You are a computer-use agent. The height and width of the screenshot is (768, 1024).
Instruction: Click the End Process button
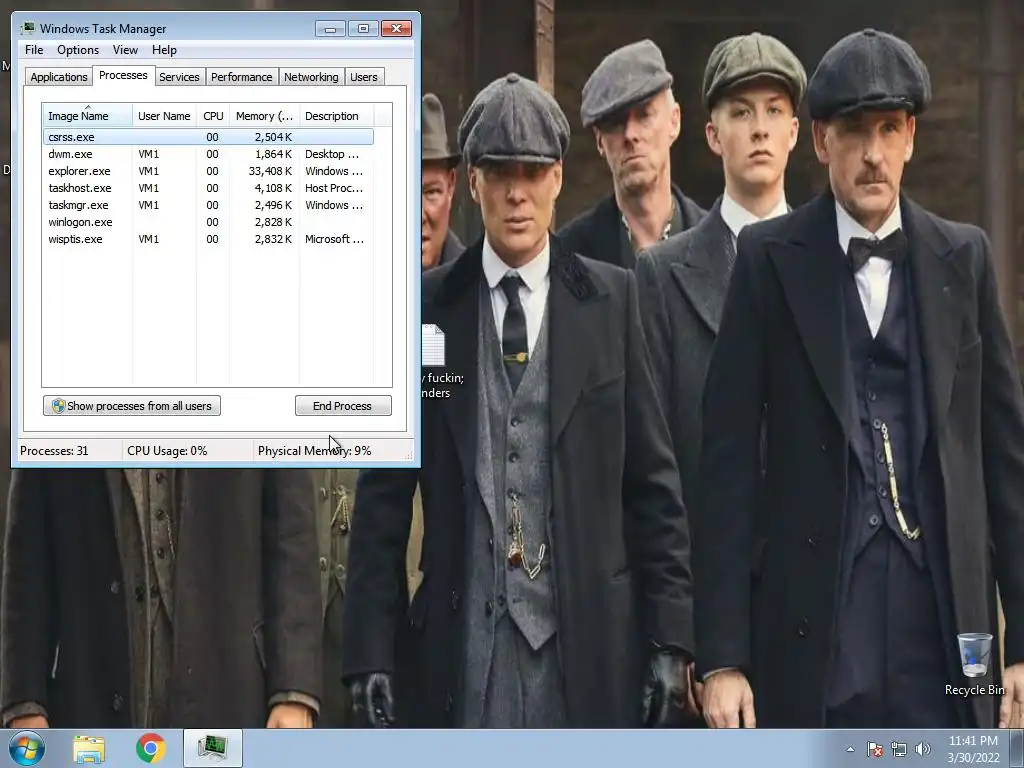coord(343,406)
